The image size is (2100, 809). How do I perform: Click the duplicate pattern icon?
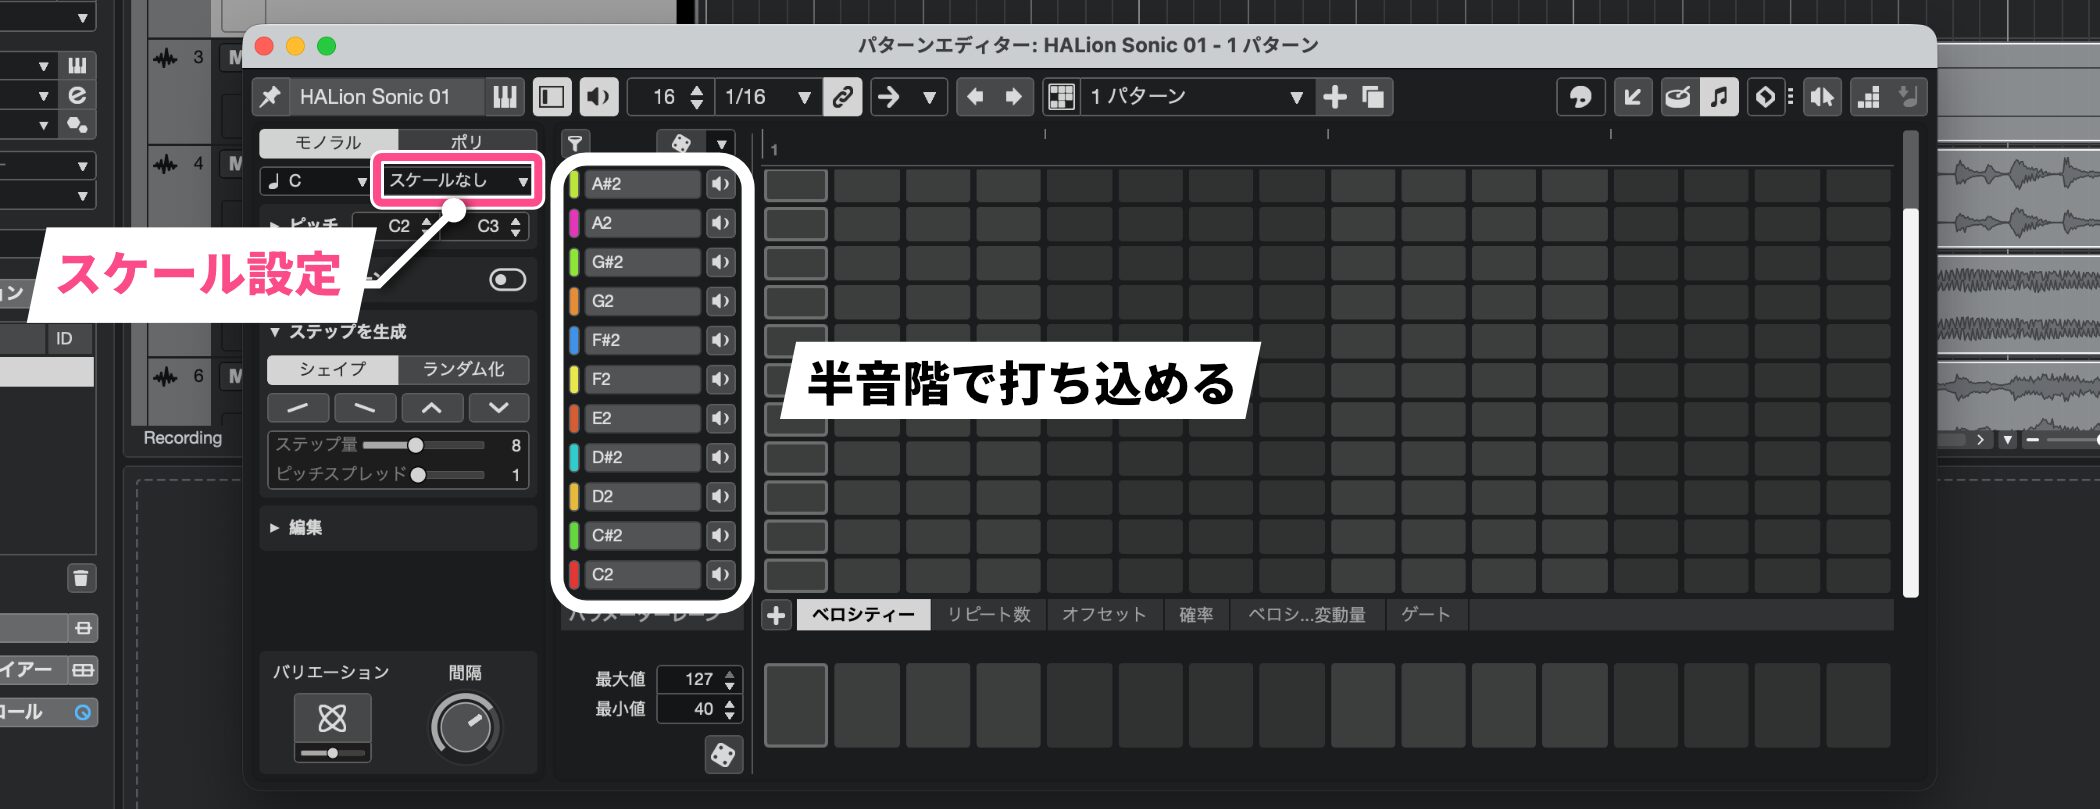(1373, 97)
